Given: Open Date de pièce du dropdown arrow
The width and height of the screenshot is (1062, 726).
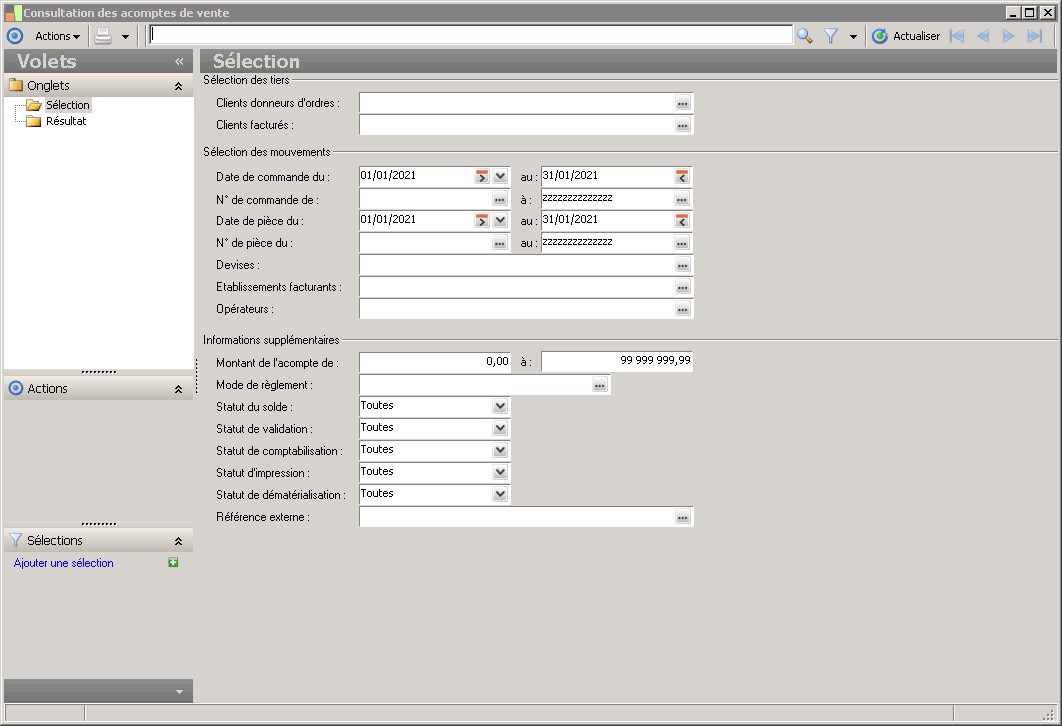Looking at the screenshot, I should (500, 221).
